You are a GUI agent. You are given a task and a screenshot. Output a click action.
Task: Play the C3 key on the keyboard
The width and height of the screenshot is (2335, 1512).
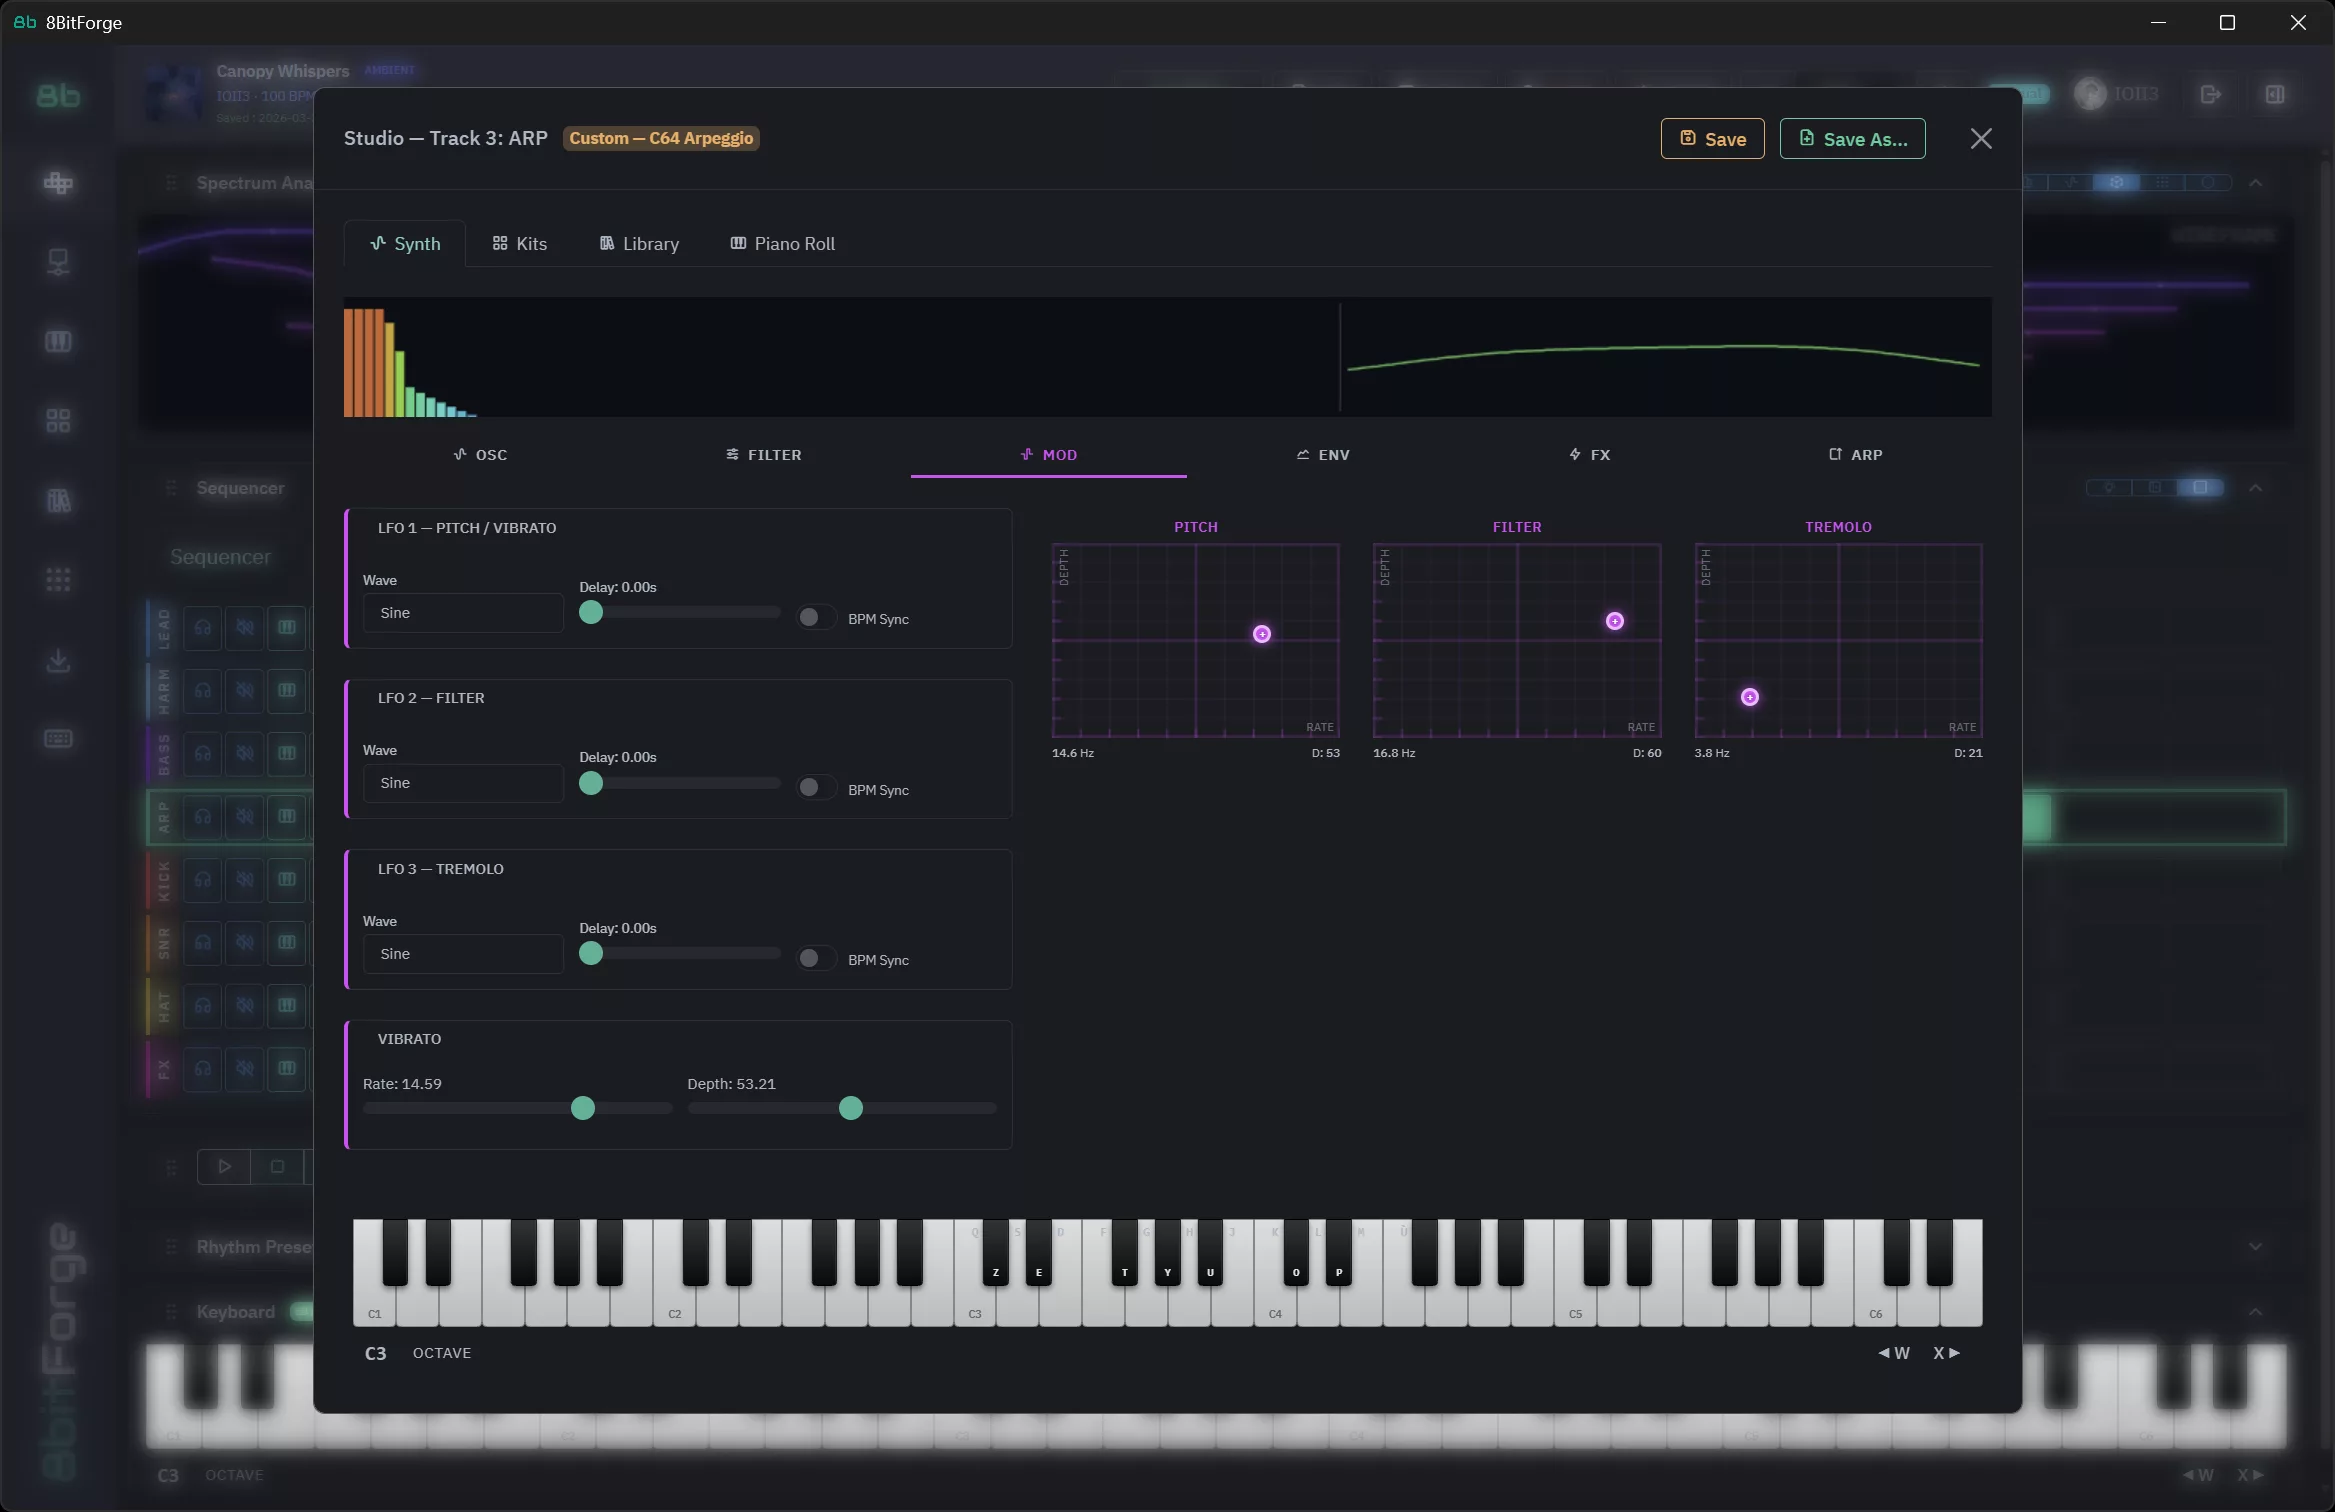point(976,1300)
